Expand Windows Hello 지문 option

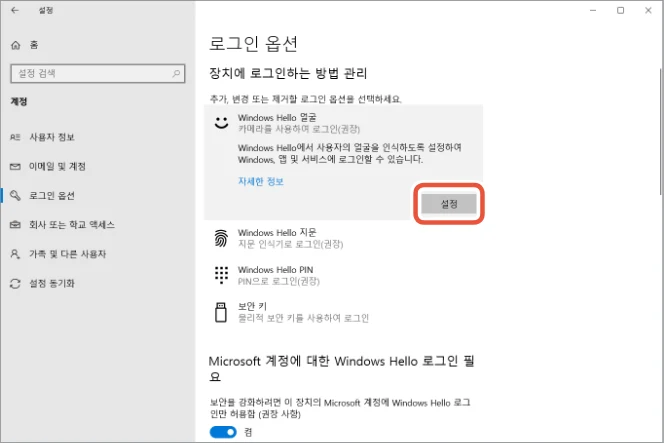343,238
